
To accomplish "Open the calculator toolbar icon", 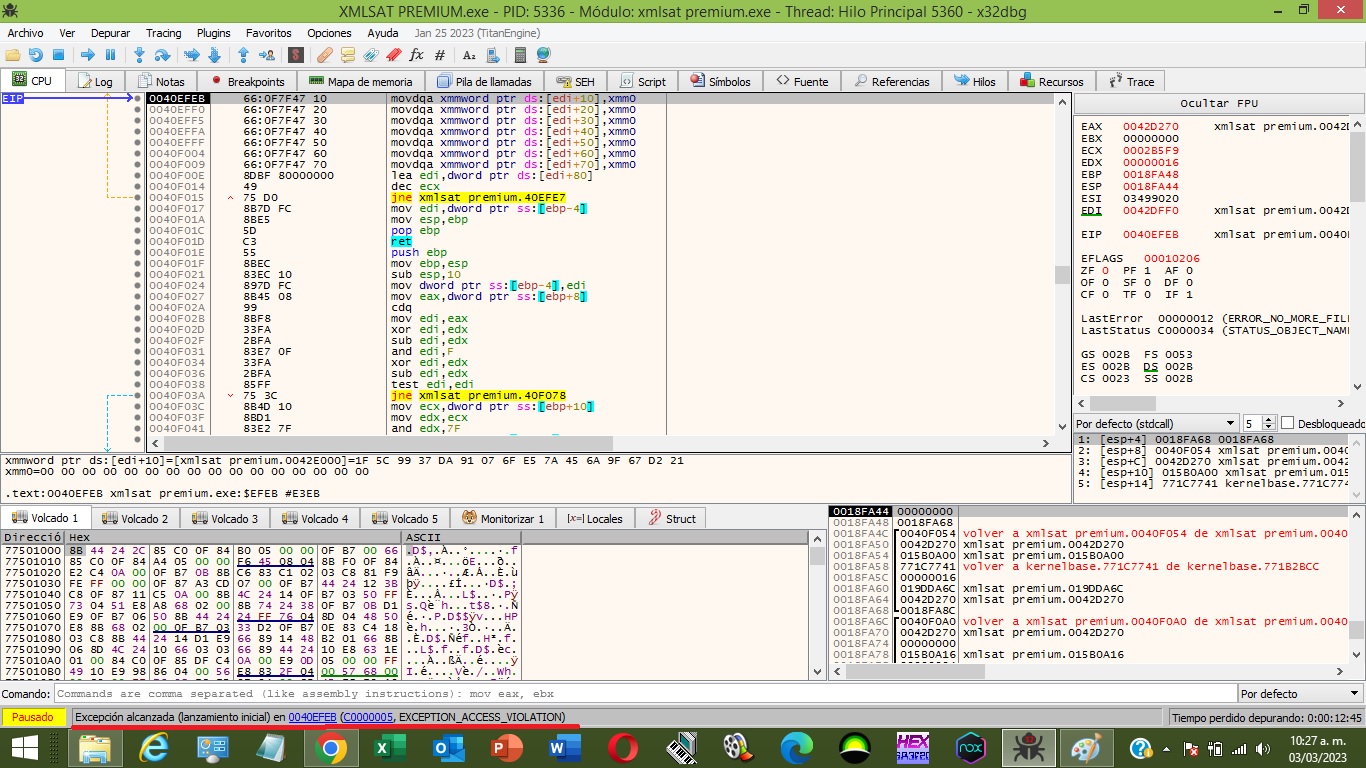I will click(520, 55).
